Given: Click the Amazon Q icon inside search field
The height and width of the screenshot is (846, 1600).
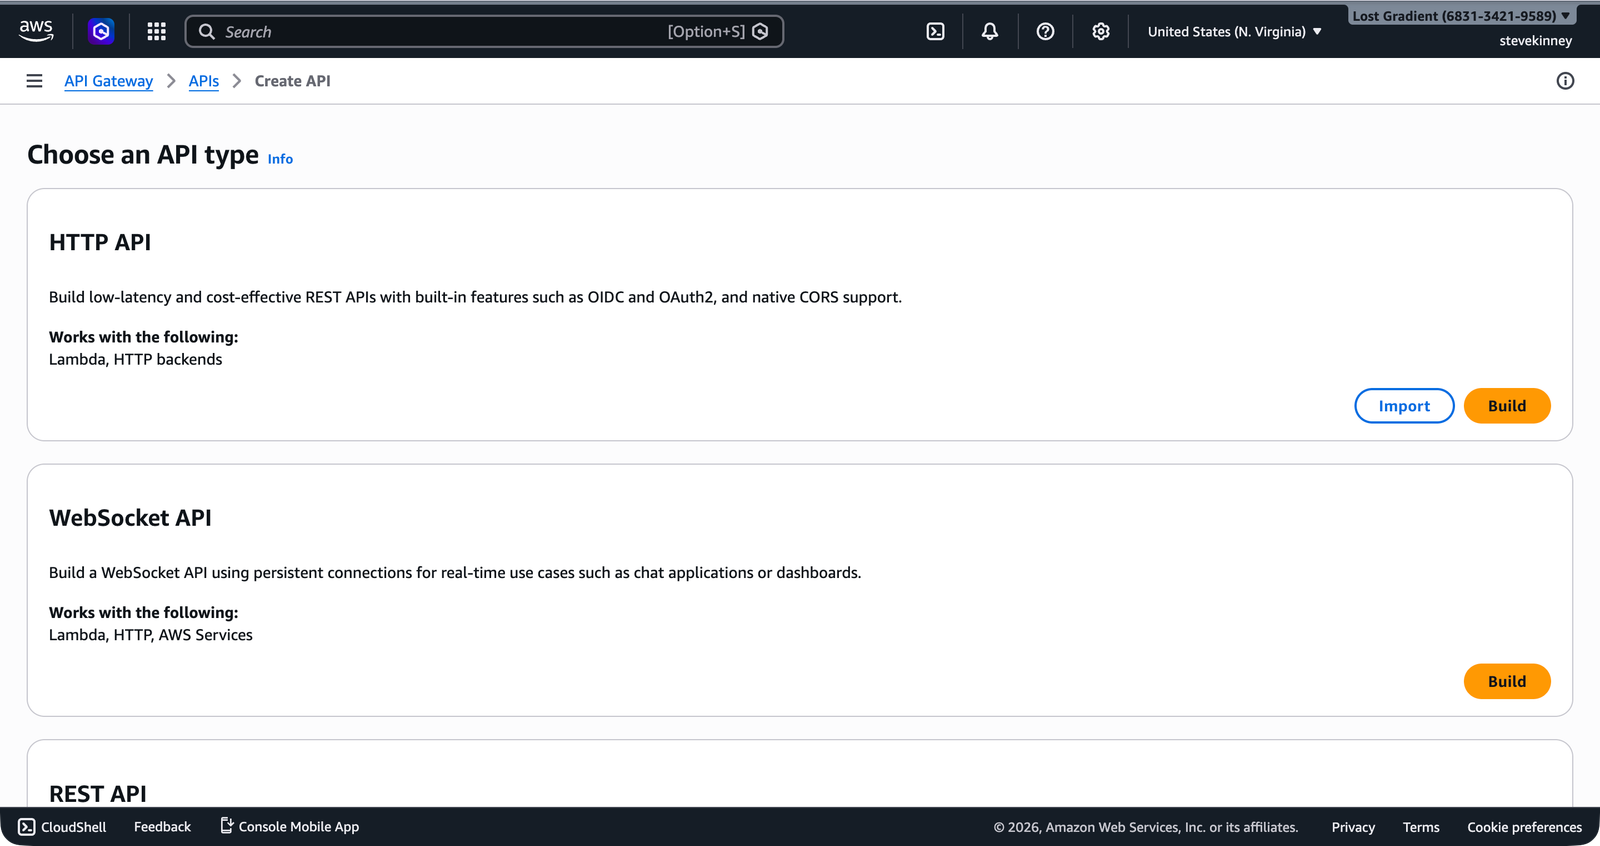Looking at the screenshot, I should pos(760,32).
